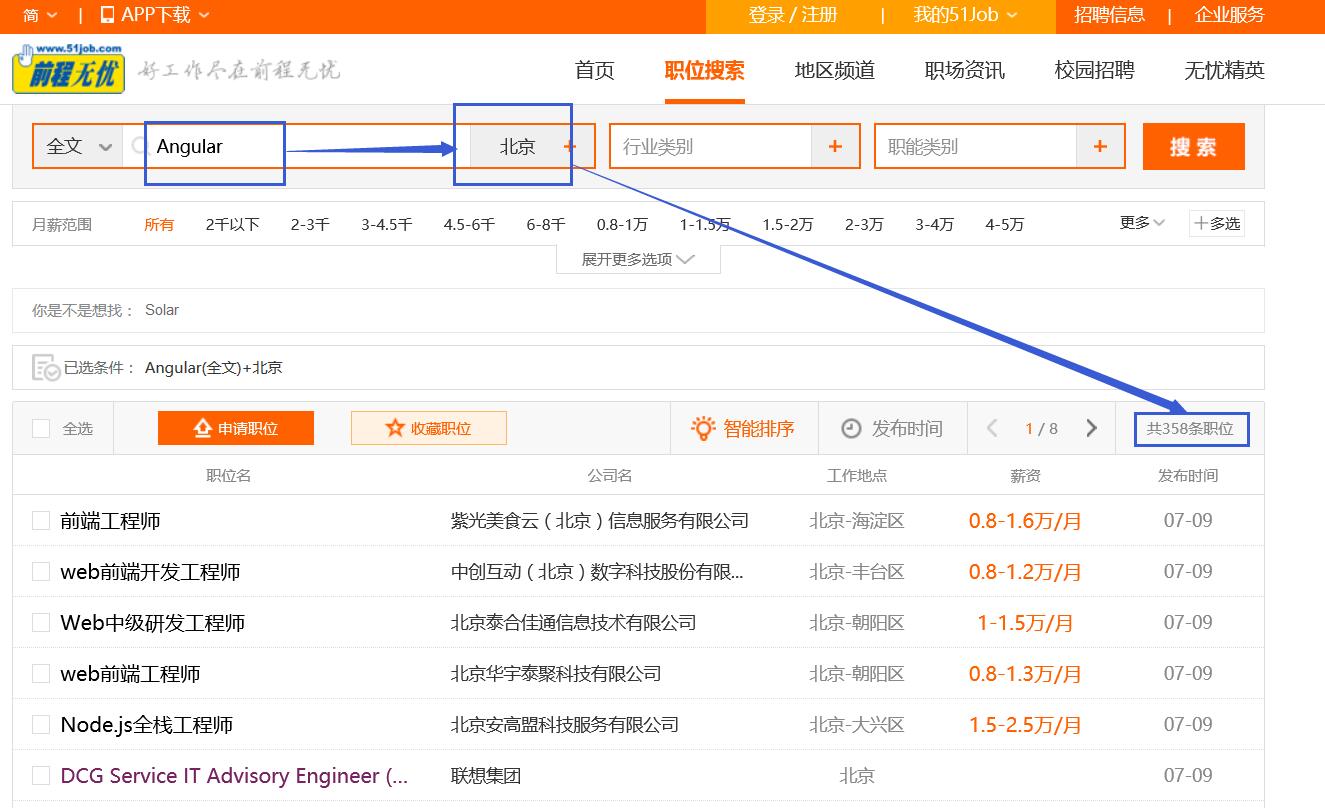Click the 51job logo
1325x808 pixels.
(x=69, y=68)
